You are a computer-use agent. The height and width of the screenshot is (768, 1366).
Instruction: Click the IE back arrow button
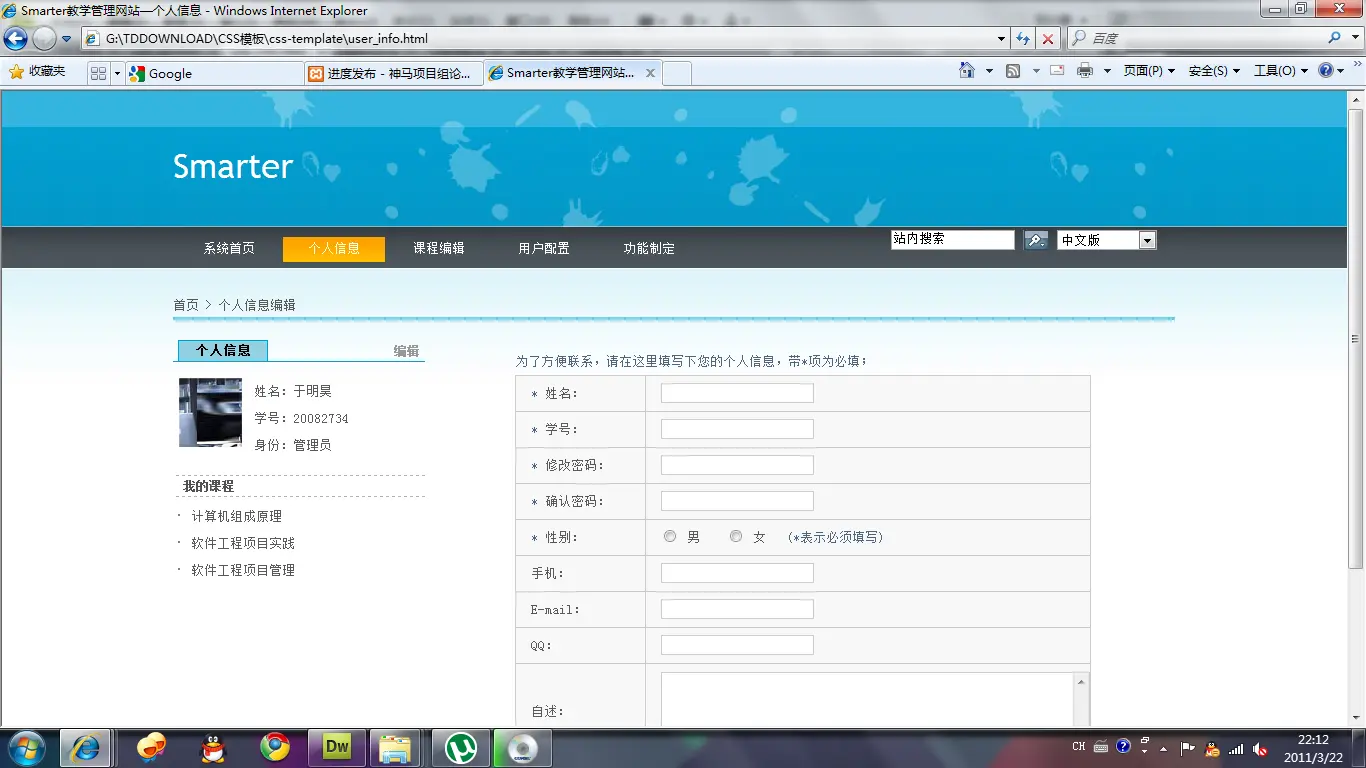[16, 39]
